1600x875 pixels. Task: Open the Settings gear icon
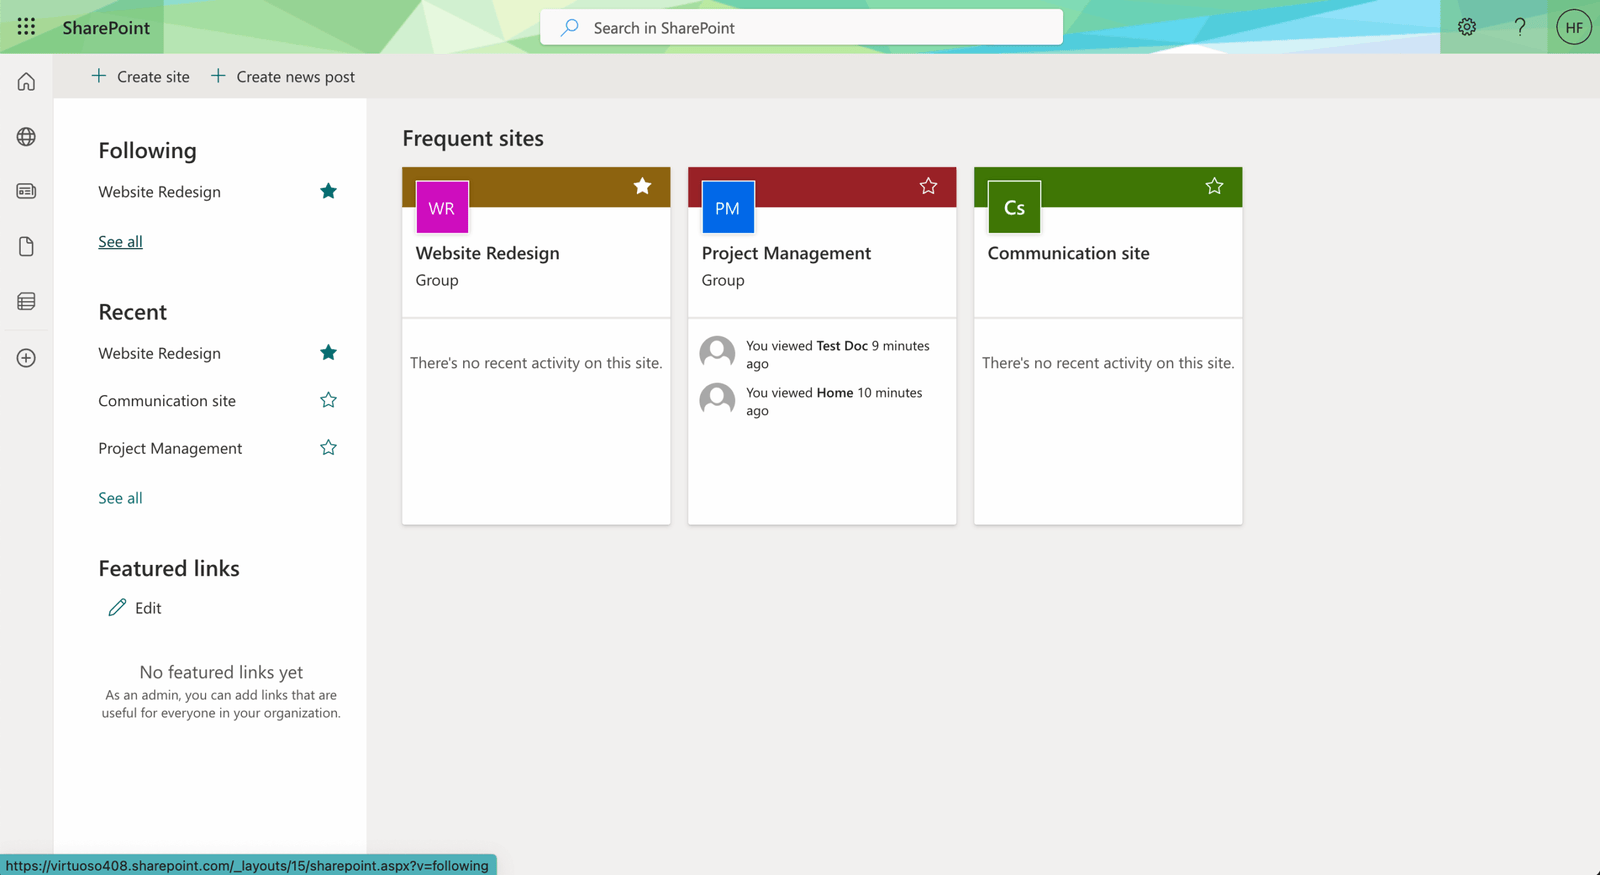tap(1466, 27)
